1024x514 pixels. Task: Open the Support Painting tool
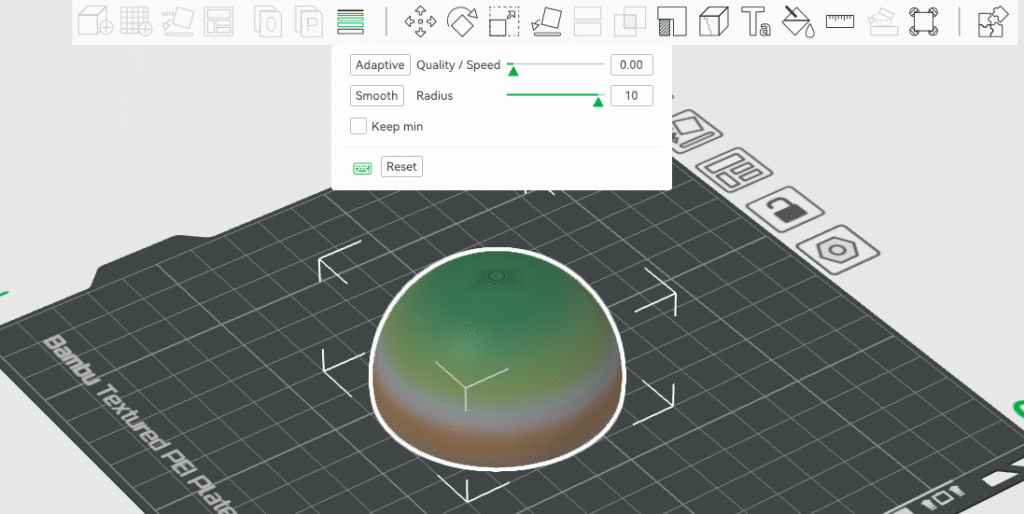point(672,21)
